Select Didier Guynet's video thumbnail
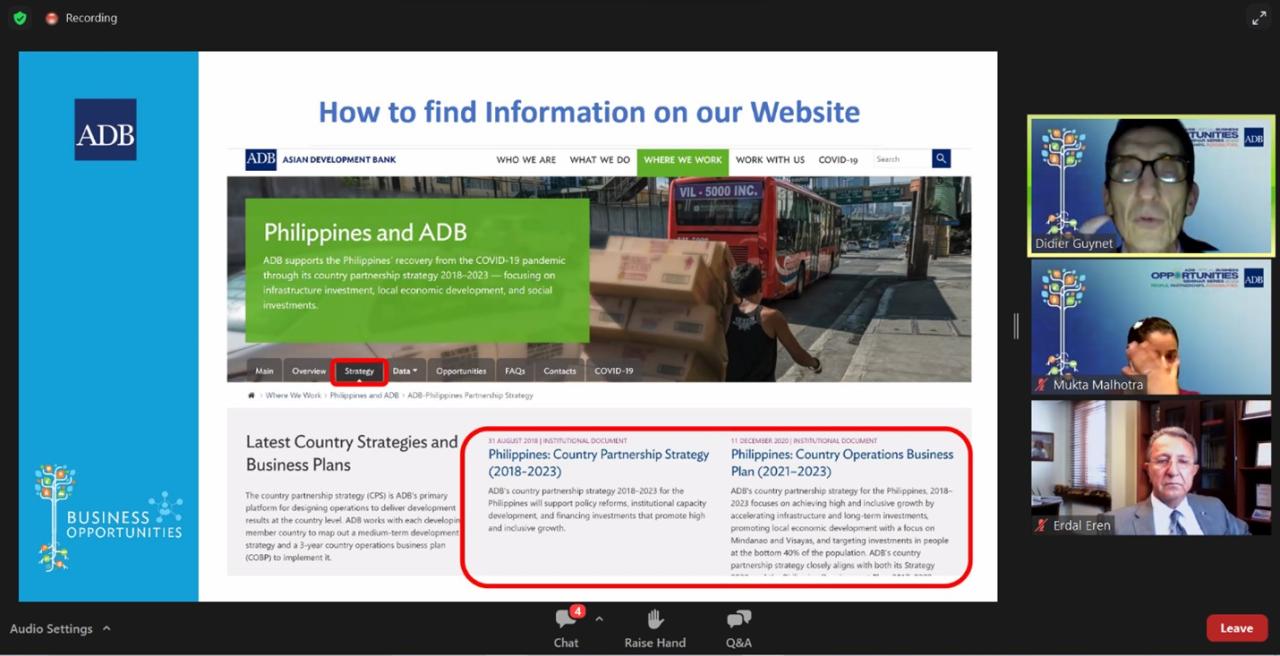Viewport: 1280px width, 656px height. click(1150, 185)
